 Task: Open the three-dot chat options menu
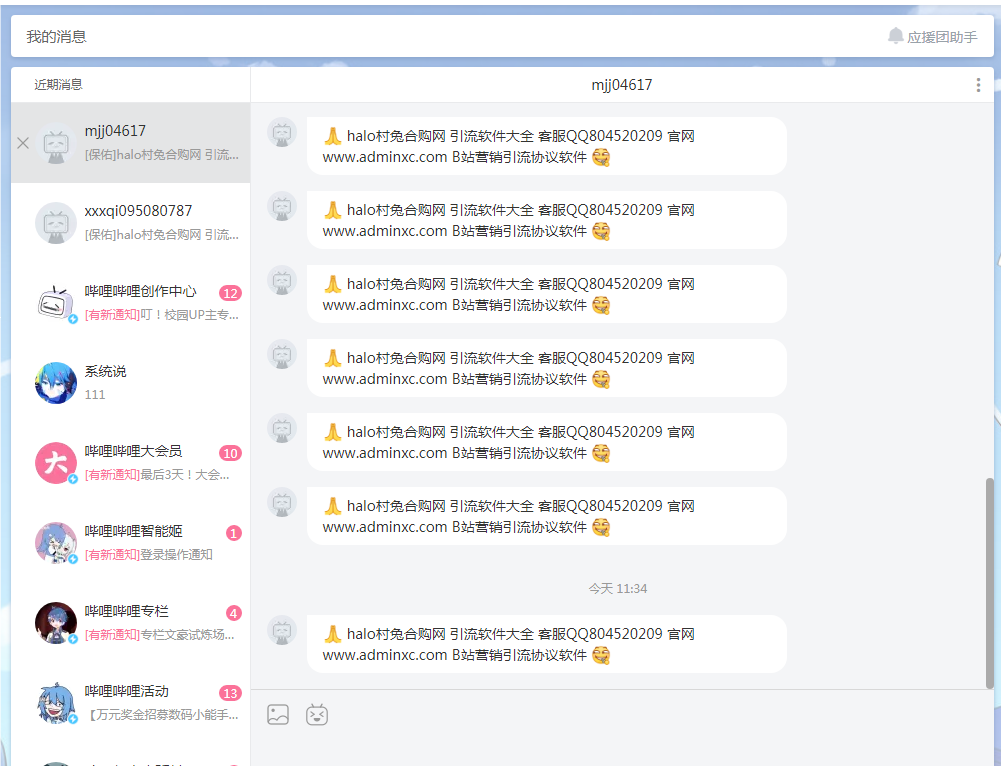[x=977, y=85]
